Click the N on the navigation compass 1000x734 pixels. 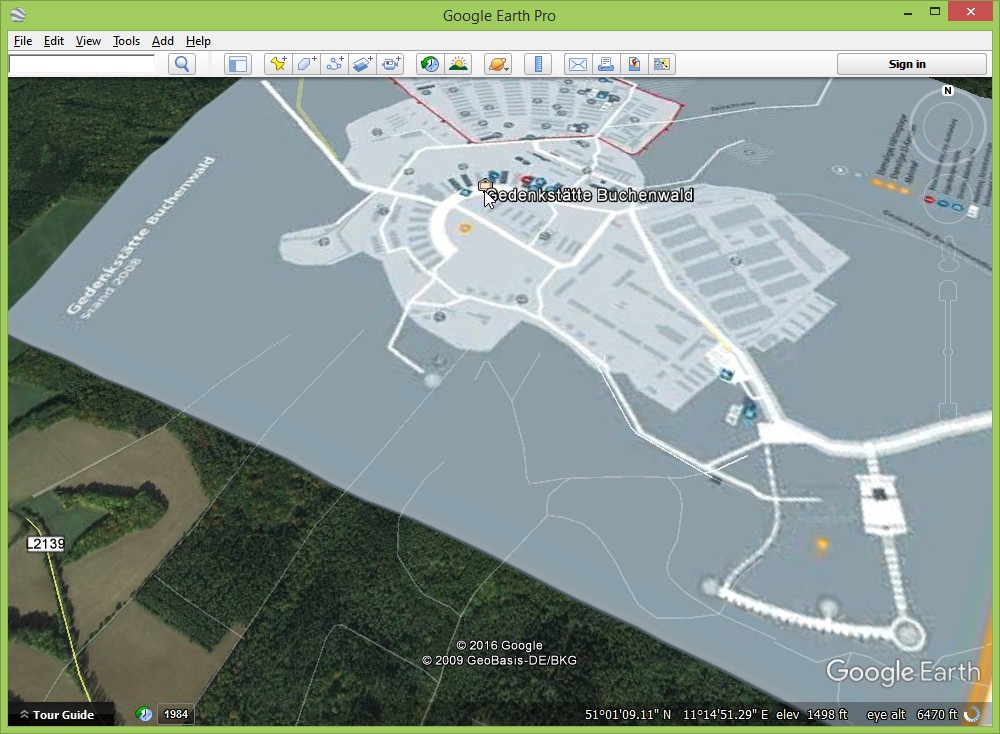[948, 91]
